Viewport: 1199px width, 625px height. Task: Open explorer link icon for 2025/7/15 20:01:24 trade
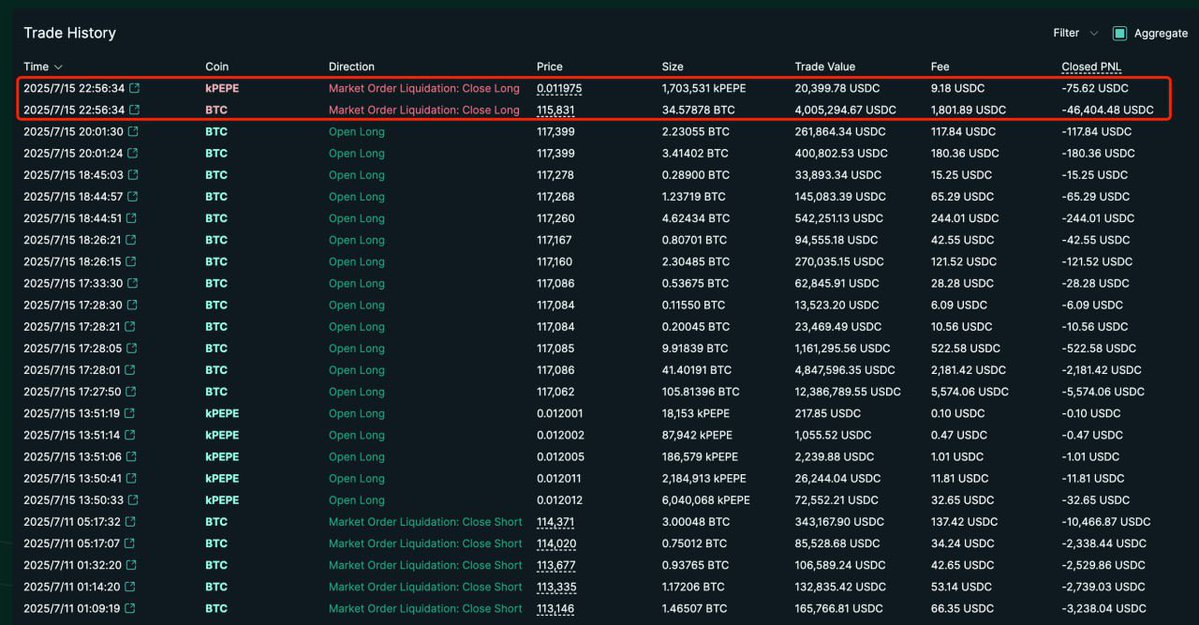click(132, 153)
